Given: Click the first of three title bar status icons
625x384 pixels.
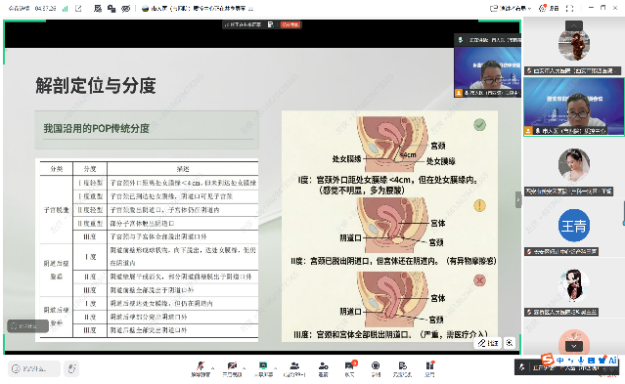Looking at the screenshot, I should [98, 8].
